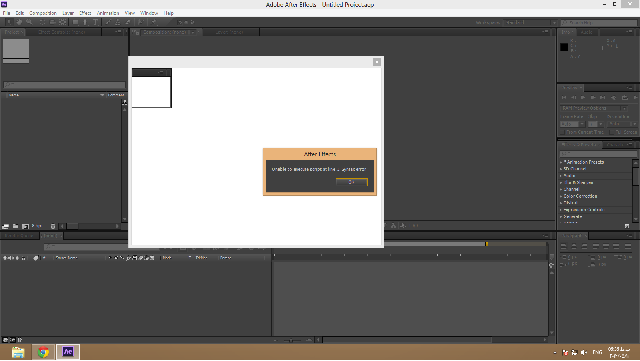The width and height of the screenshot is (640, 361).
Task: Open the Preview panel options menu
Action: coord(629,88)
